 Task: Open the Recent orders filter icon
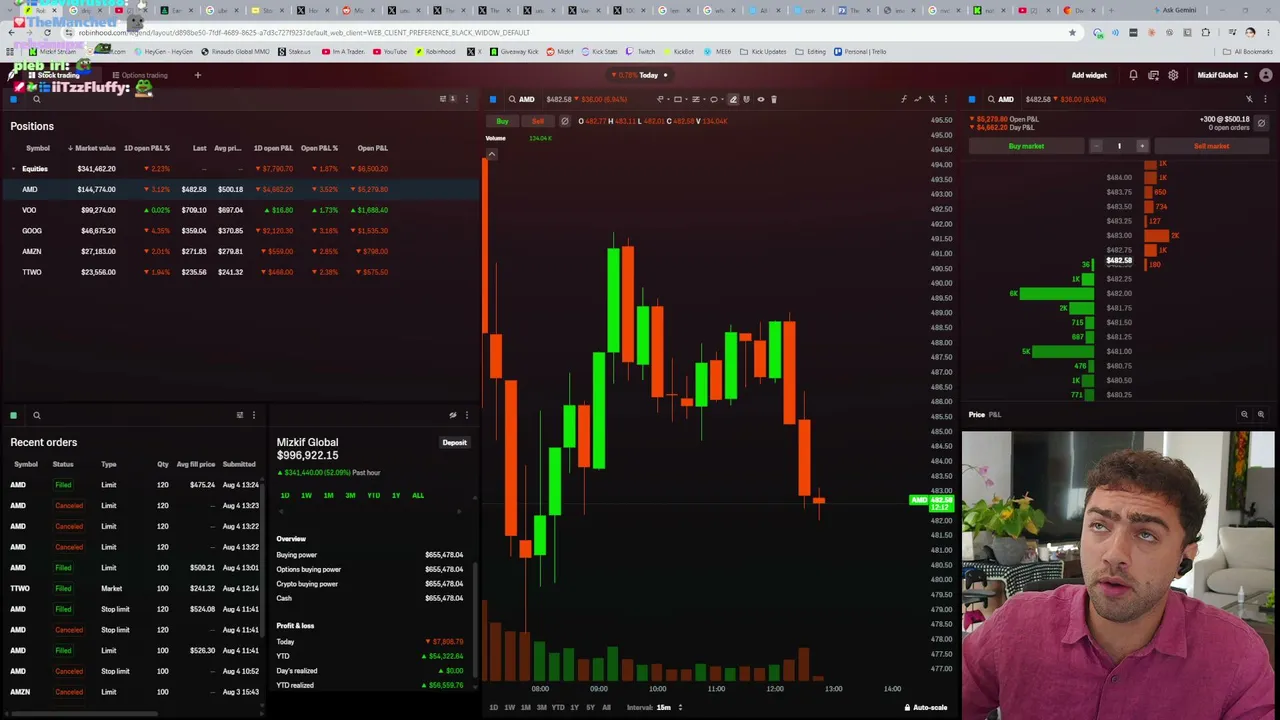[x=239, y=415]
